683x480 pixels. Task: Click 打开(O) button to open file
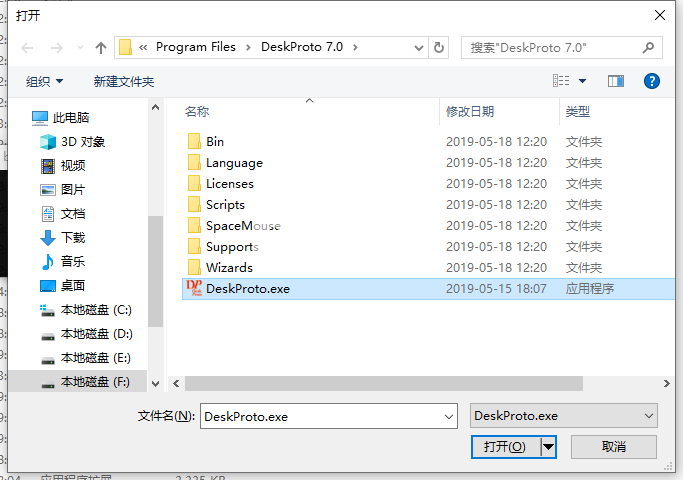505,447
